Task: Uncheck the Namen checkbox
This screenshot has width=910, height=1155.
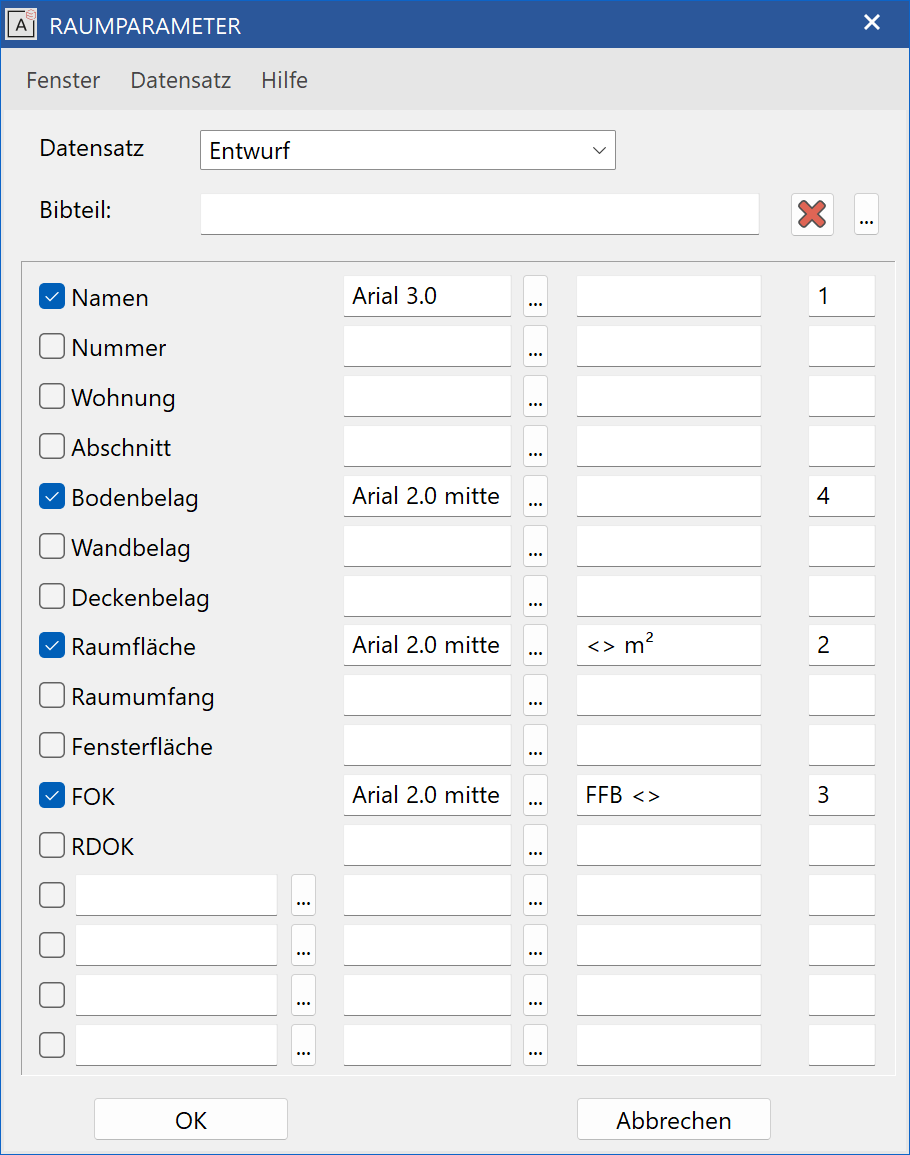Action: [x=52, y=296]
